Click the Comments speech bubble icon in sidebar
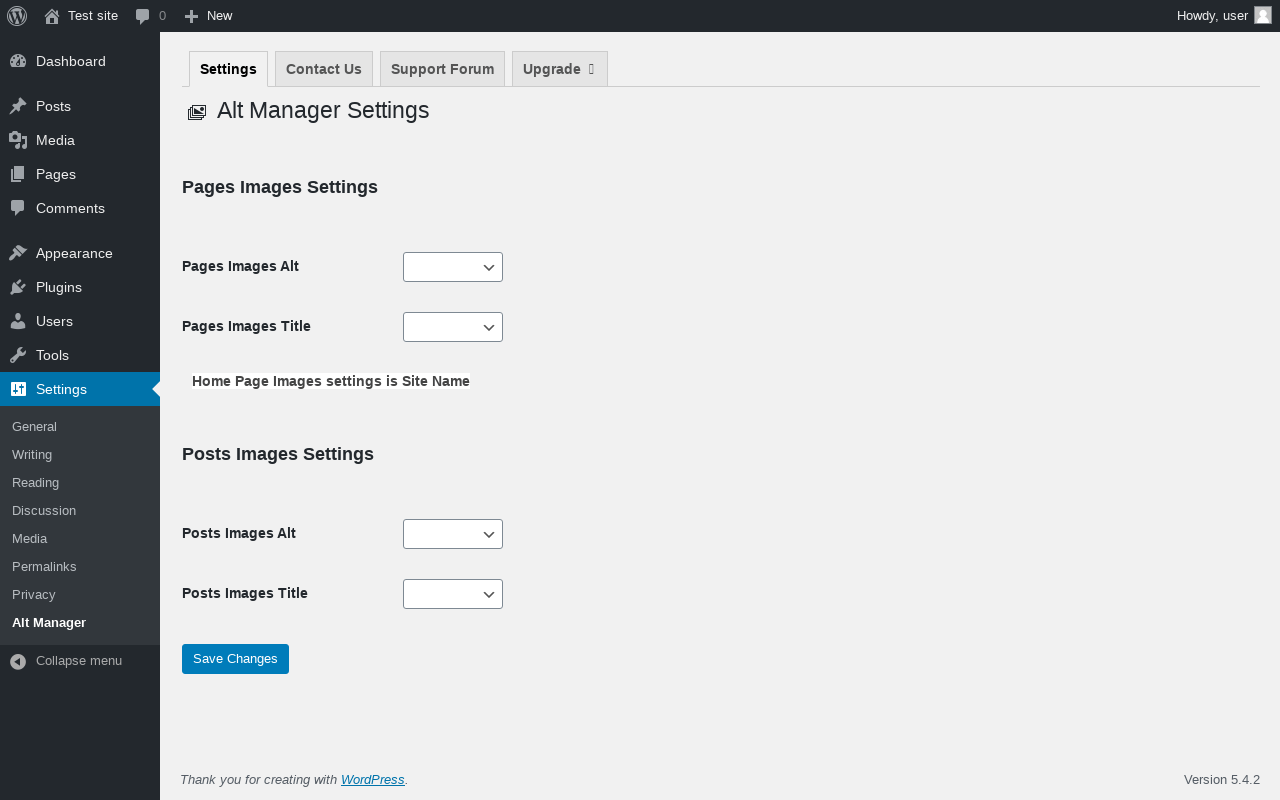The height and width of the screenshot is (800, 1280). coord(18,208)
